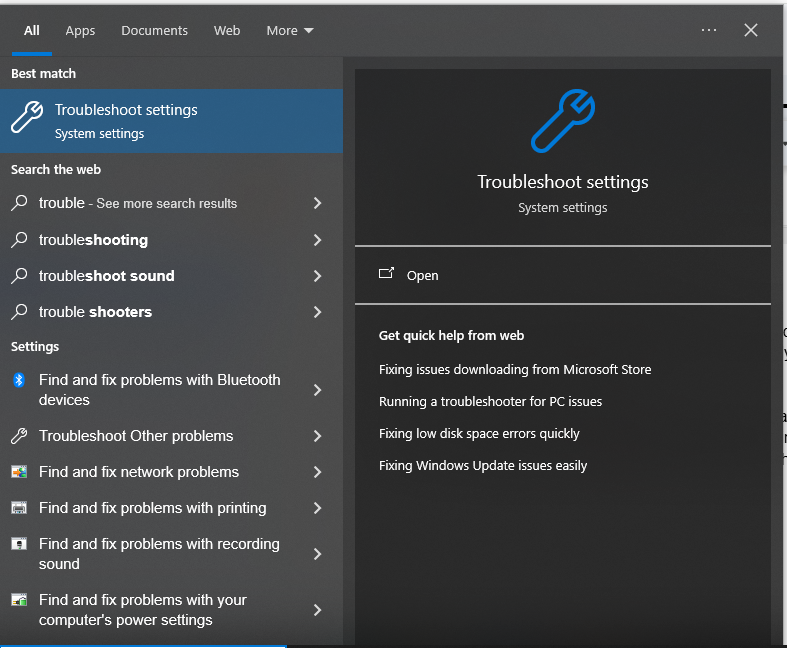Select 'Find and fix problems with printing'
787x648 pixels.
click(153, 508)
